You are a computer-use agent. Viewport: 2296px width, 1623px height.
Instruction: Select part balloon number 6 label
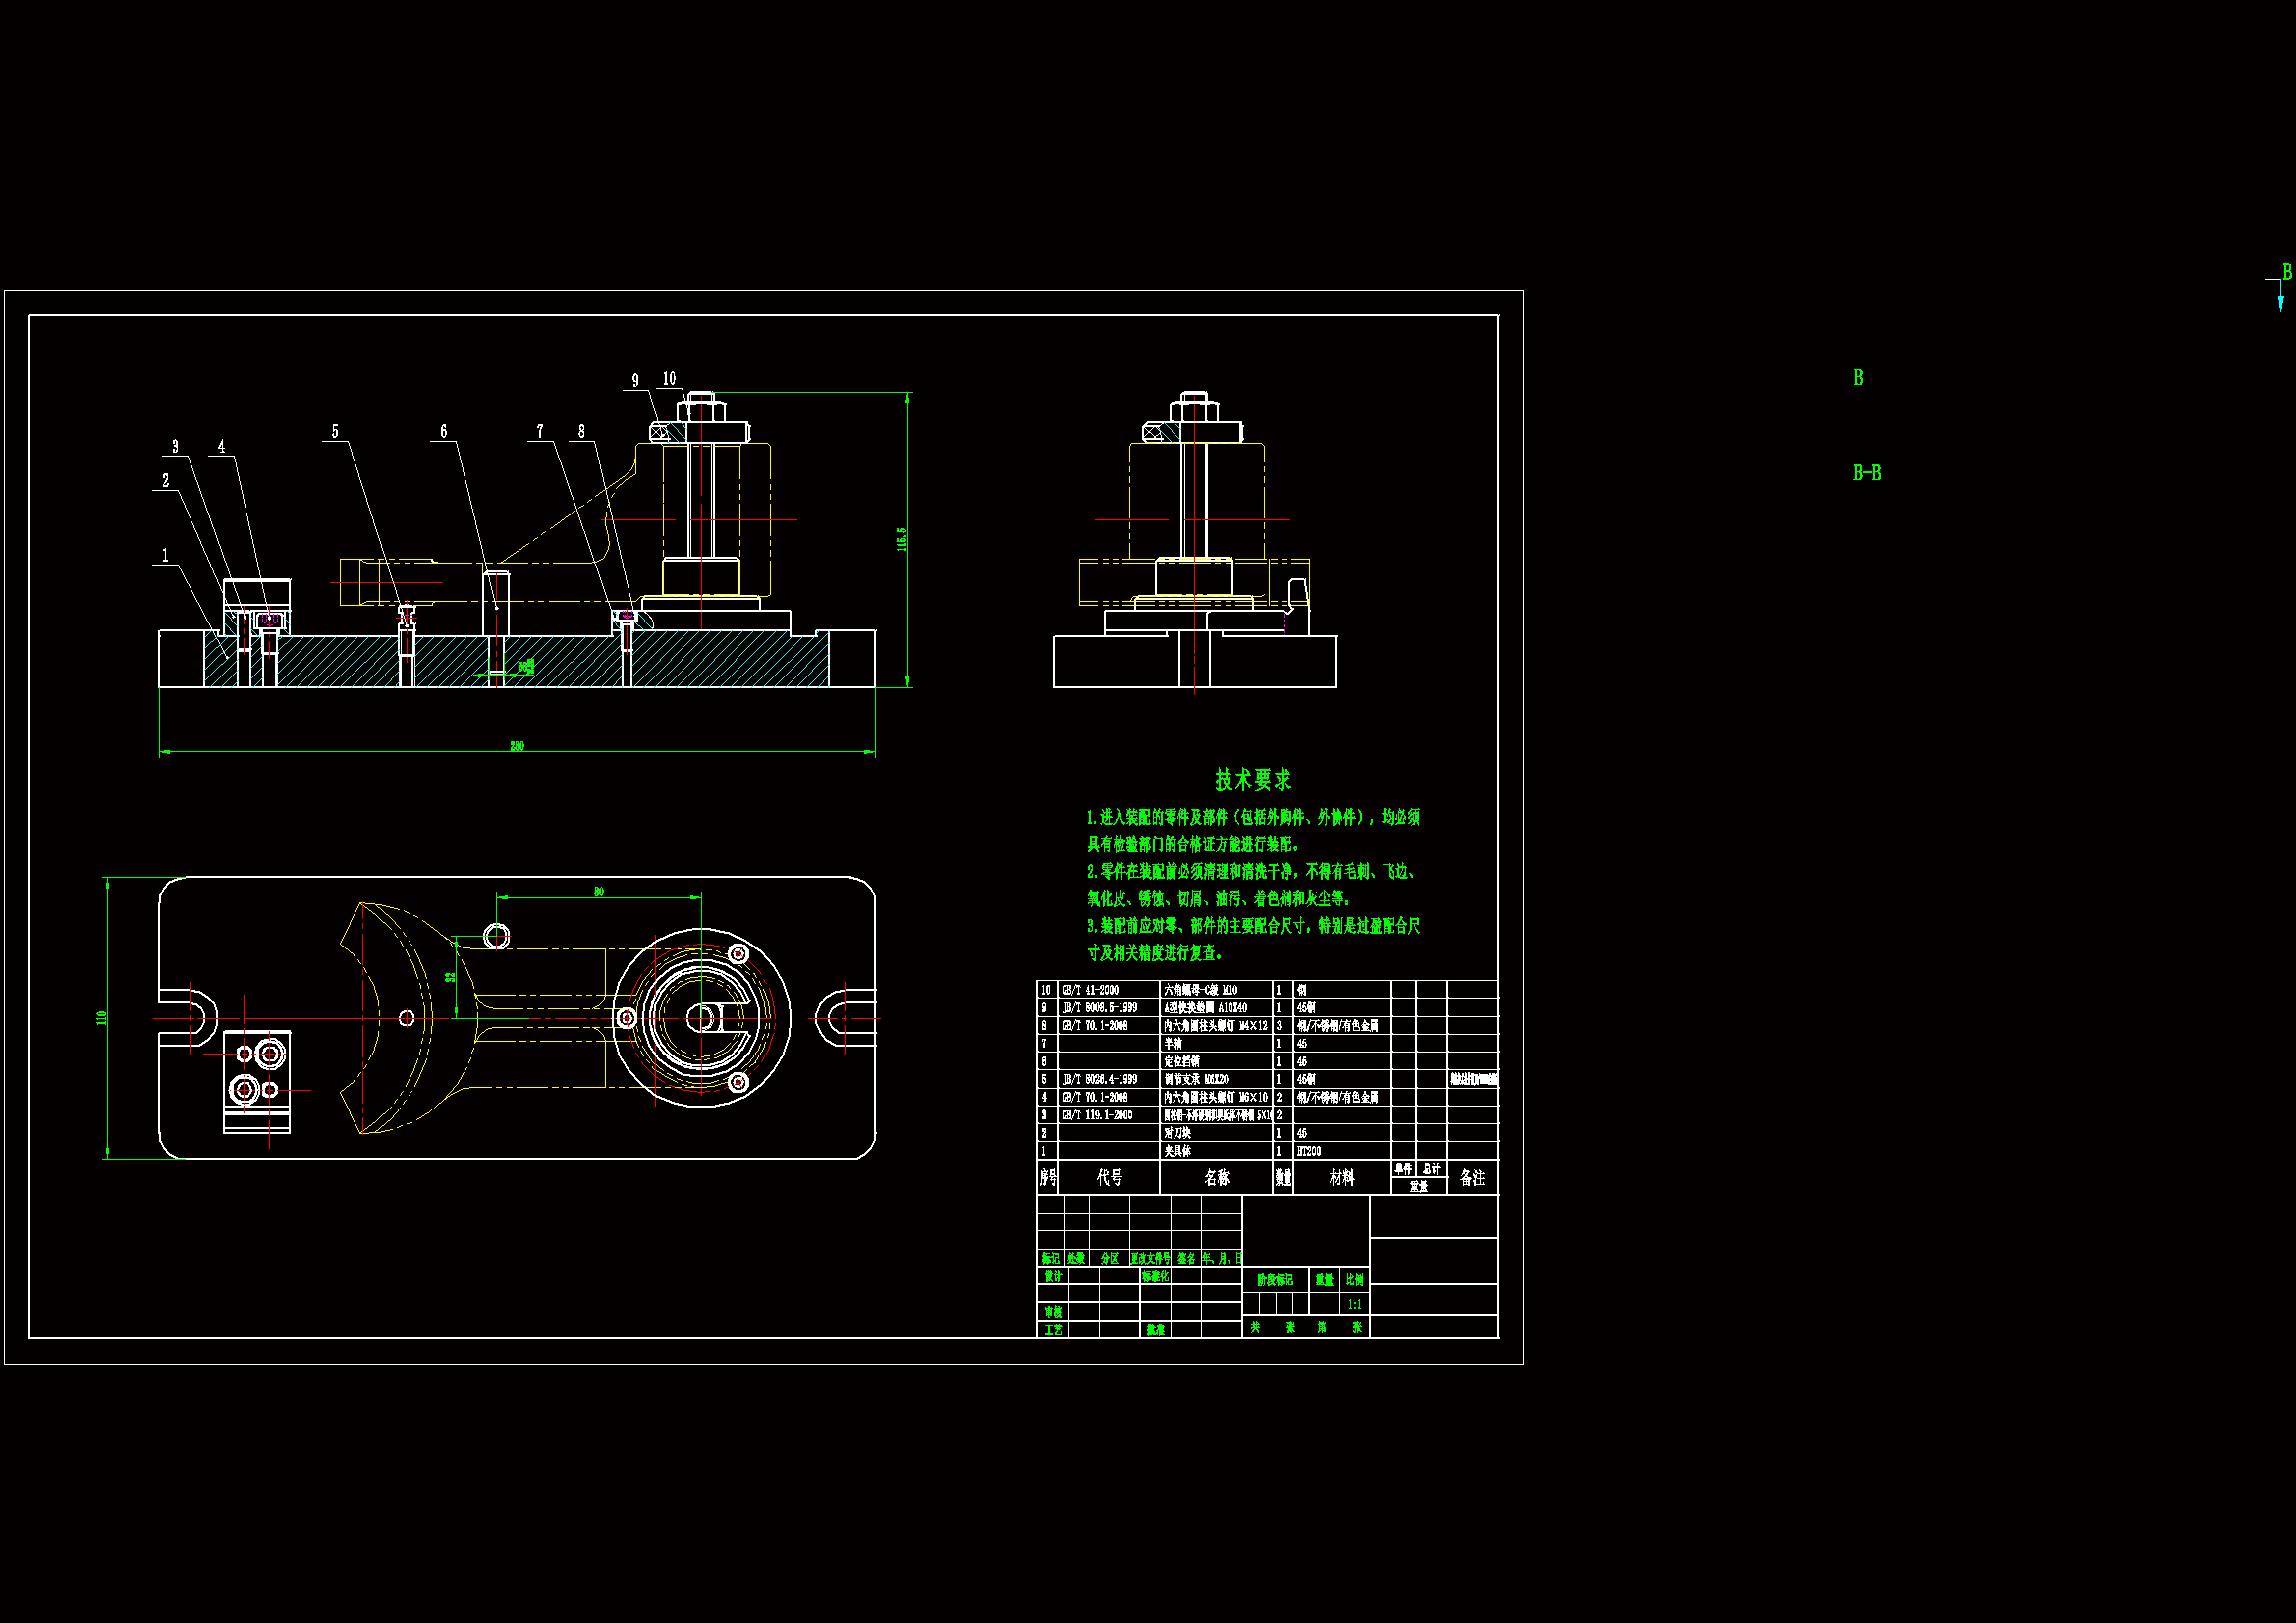tap(444, 432)
